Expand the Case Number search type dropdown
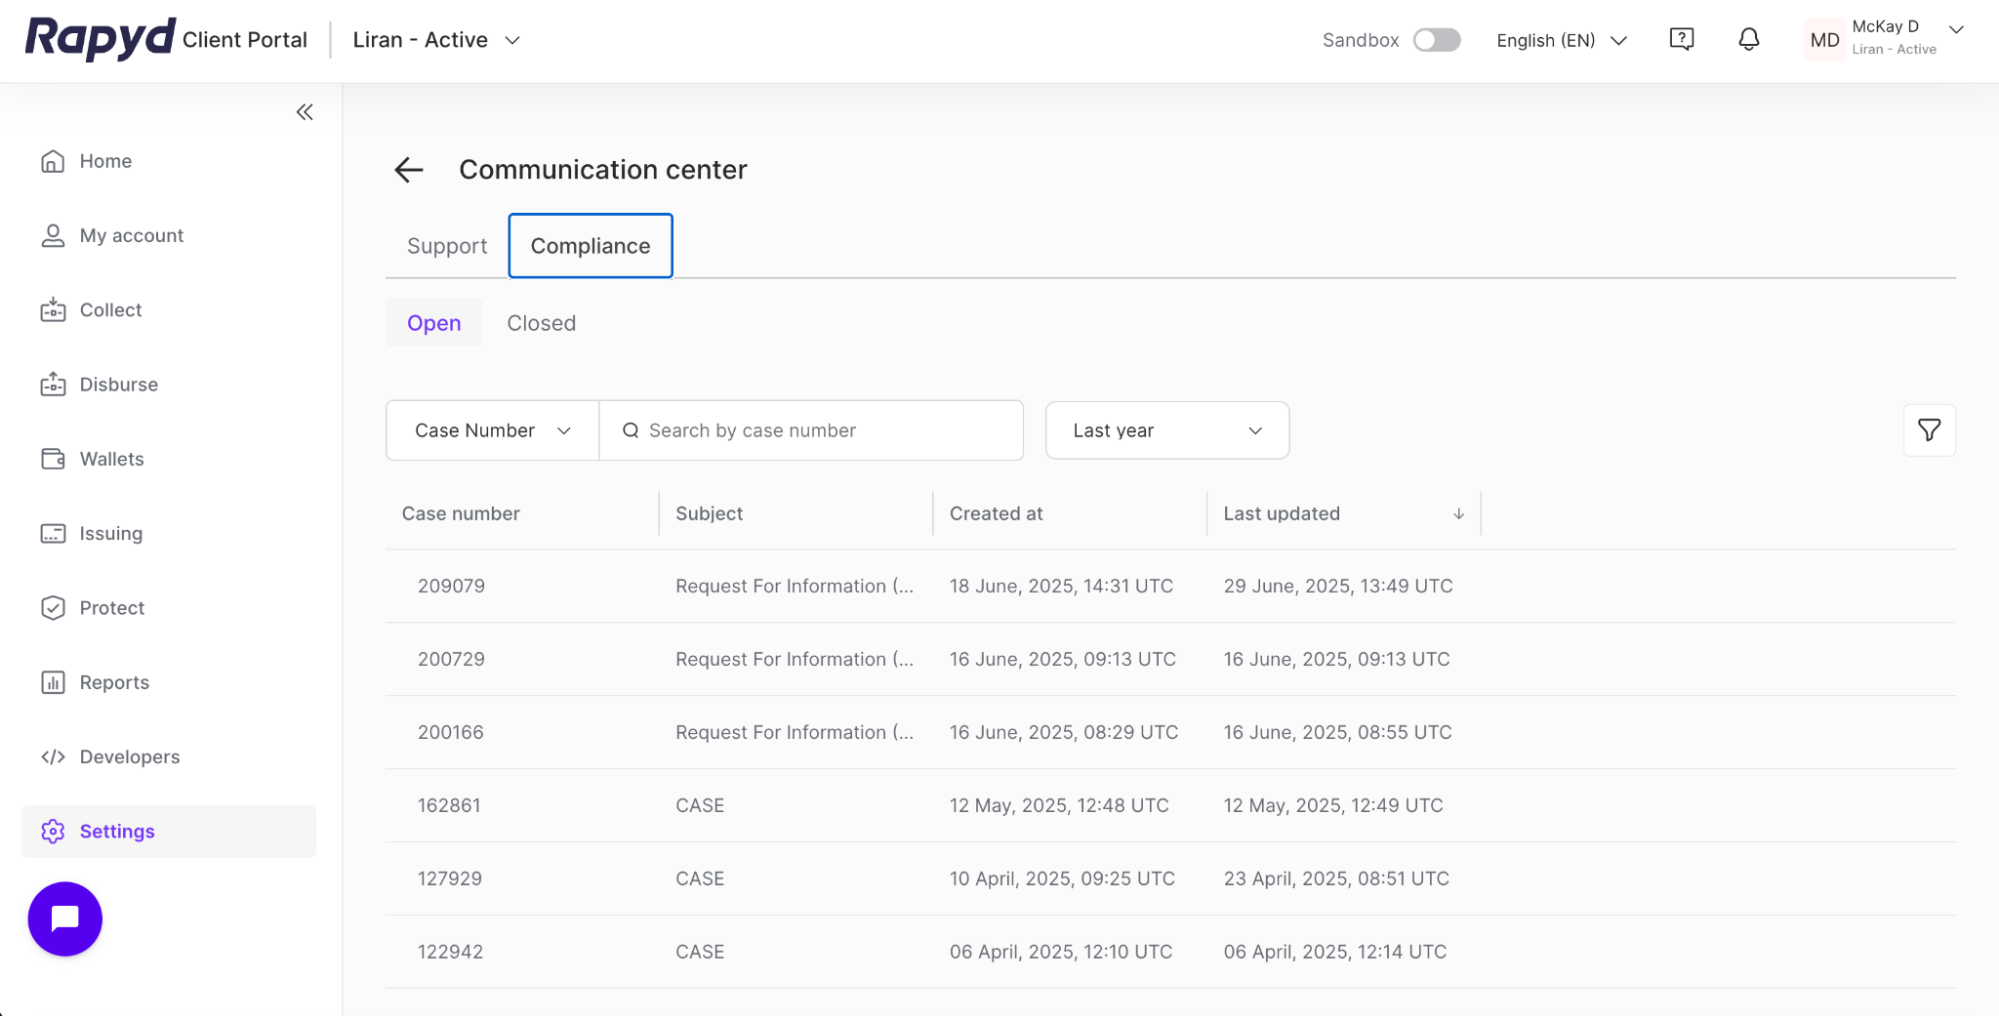Image resolution: width=1999 pixels, height=1017 pixels. tap(491, 430)
